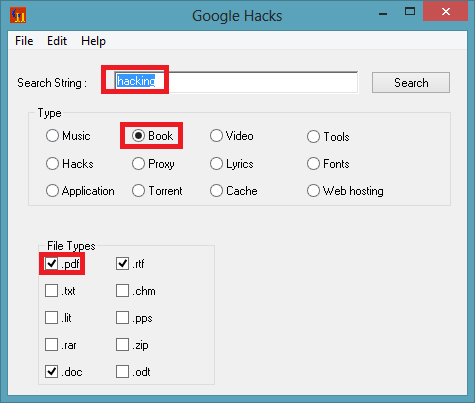The width and height of the screenshot is (475, 403).
Task: Check the .zip file type checkbox
Action: coord(122,345)
